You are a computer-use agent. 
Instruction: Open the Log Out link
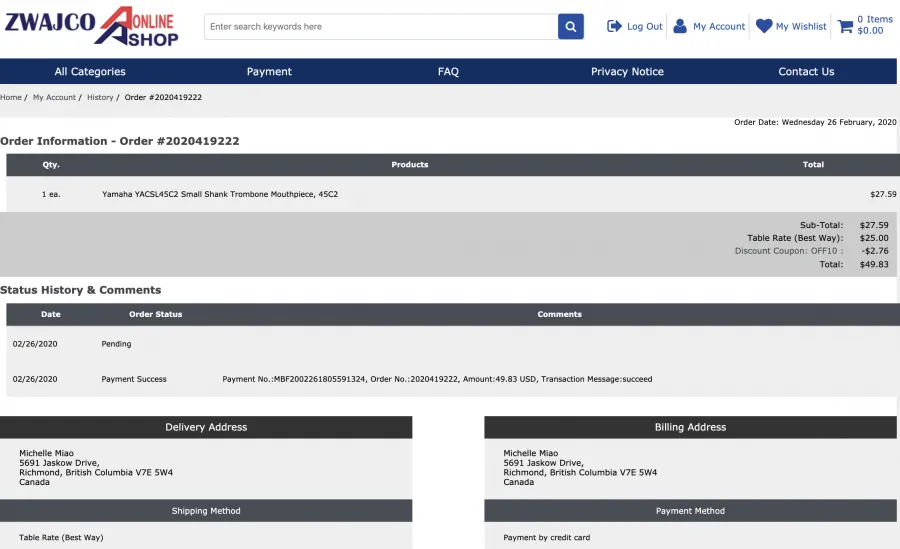tap(645, 26)
